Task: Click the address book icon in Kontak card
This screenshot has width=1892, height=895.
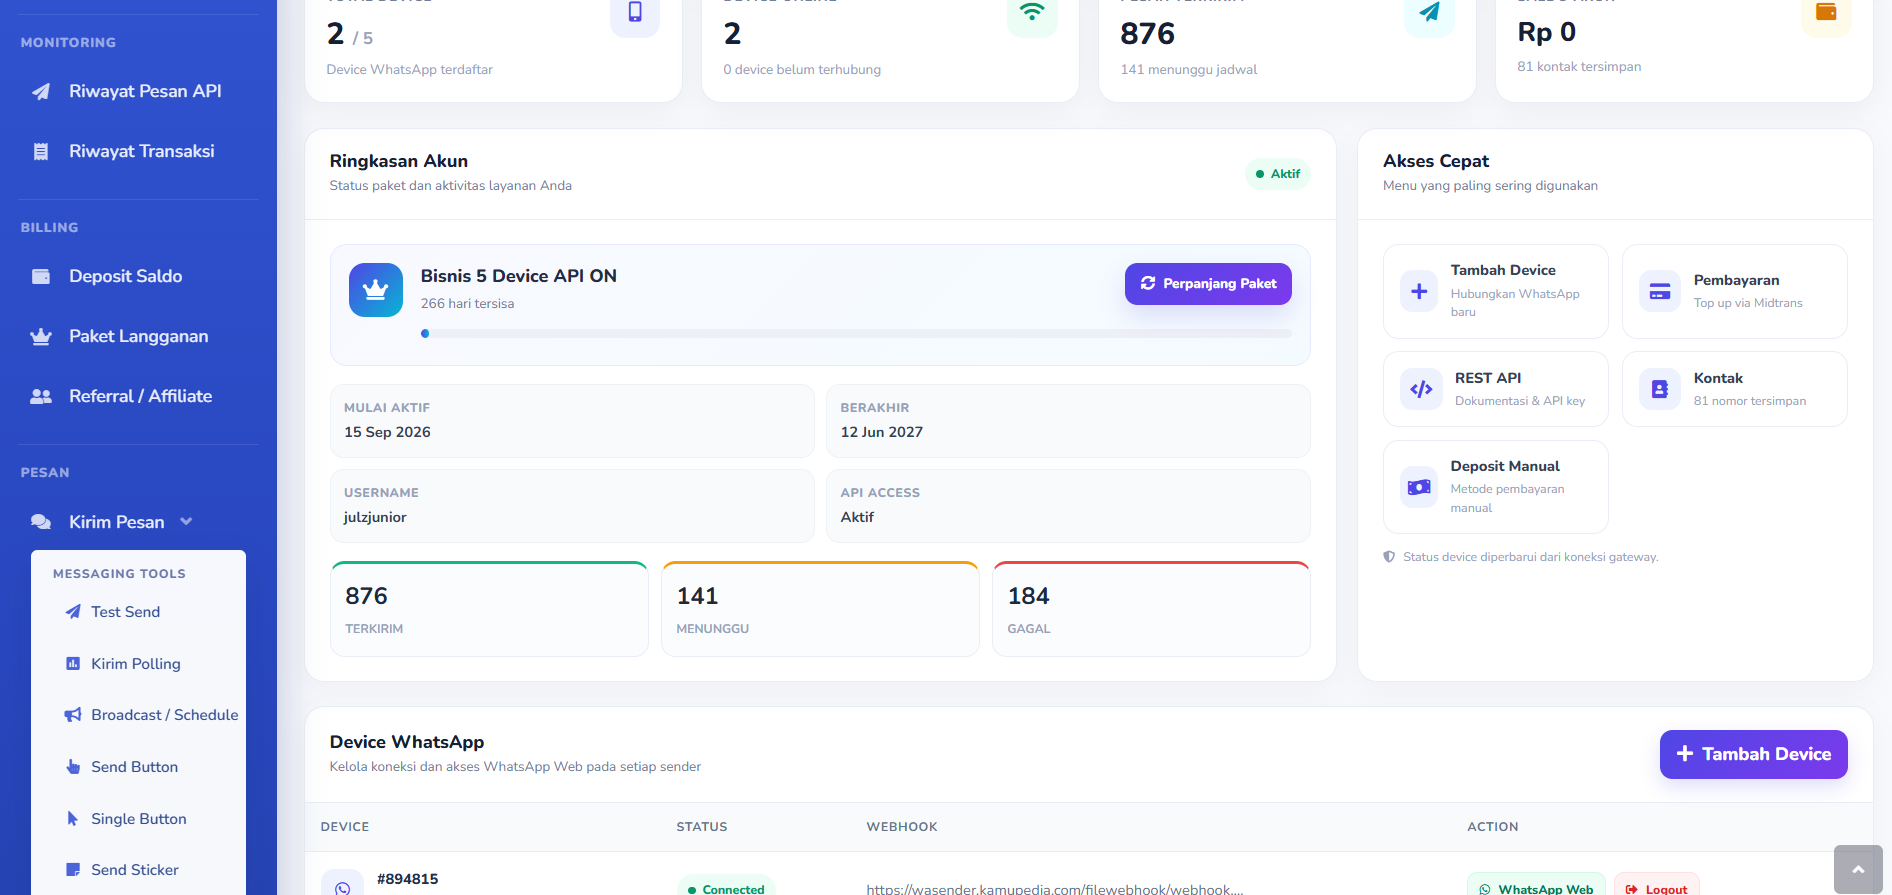Action: pyautogui.click(x=1660, y=389)
